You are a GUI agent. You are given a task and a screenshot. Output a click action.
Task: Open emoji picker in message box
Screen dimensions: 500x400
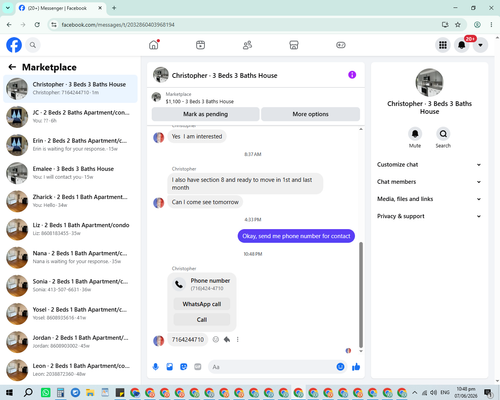click(x=340, y=367)
